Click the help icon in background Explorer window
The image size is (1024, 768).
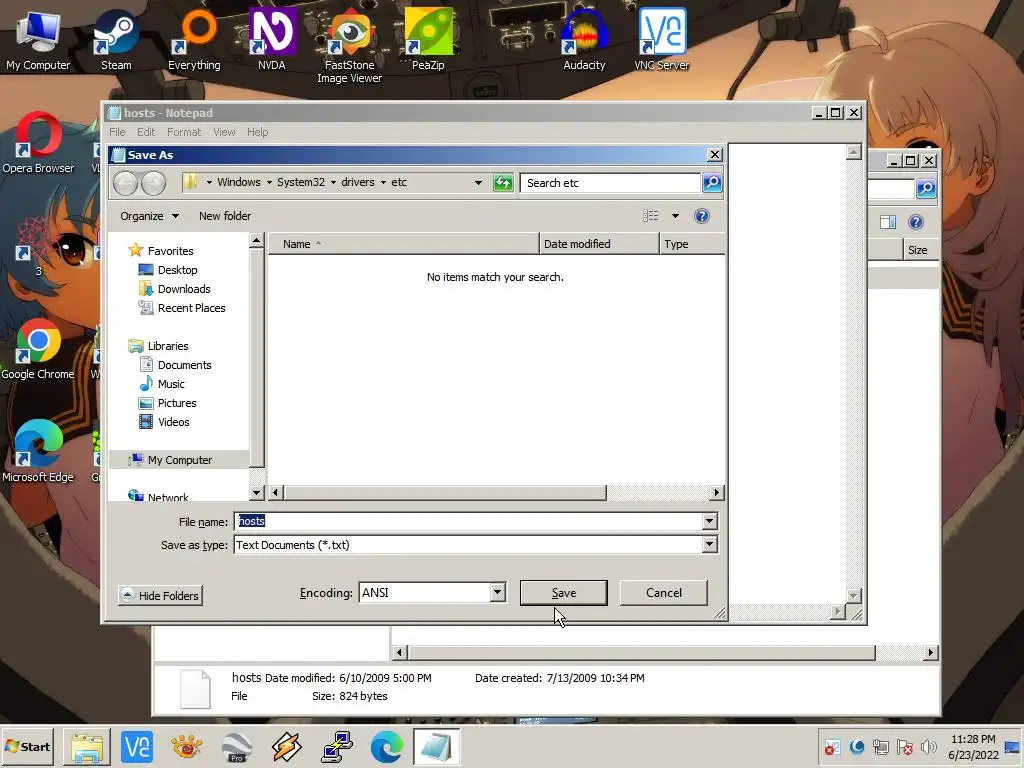coord(916,222)
